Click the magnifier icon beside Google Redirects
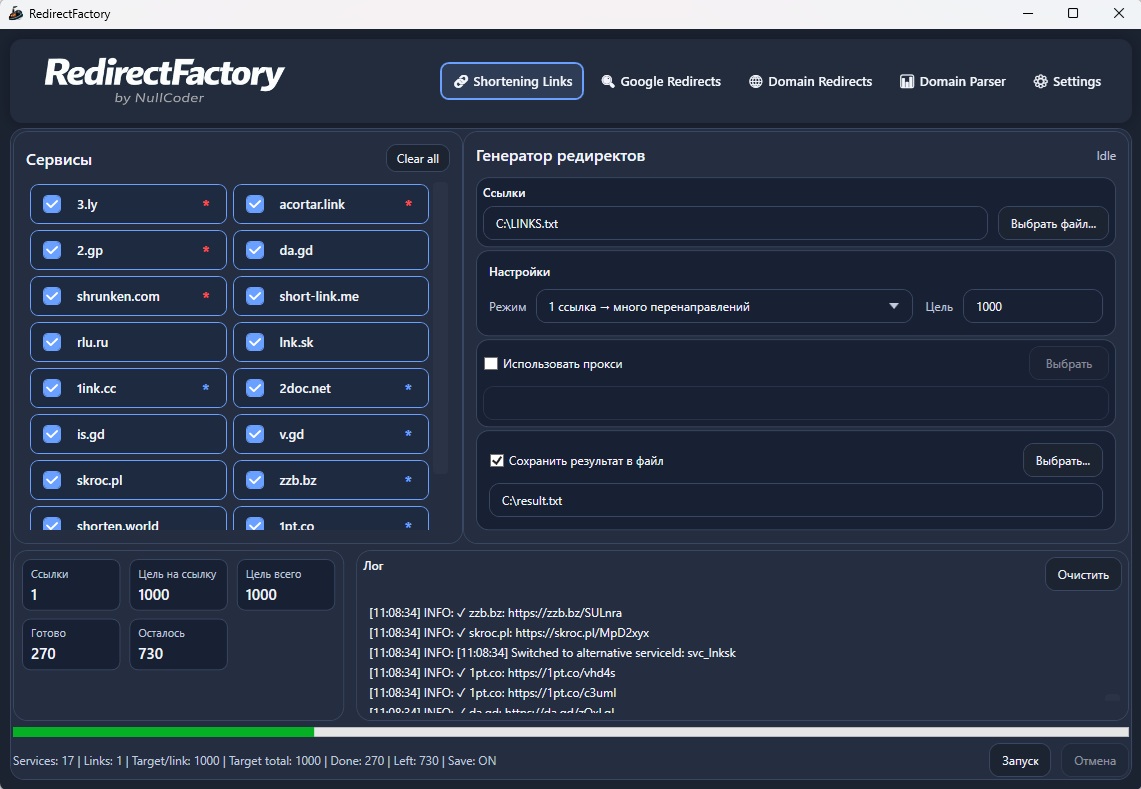The image size is (1141, 789). tap(608, 82)
